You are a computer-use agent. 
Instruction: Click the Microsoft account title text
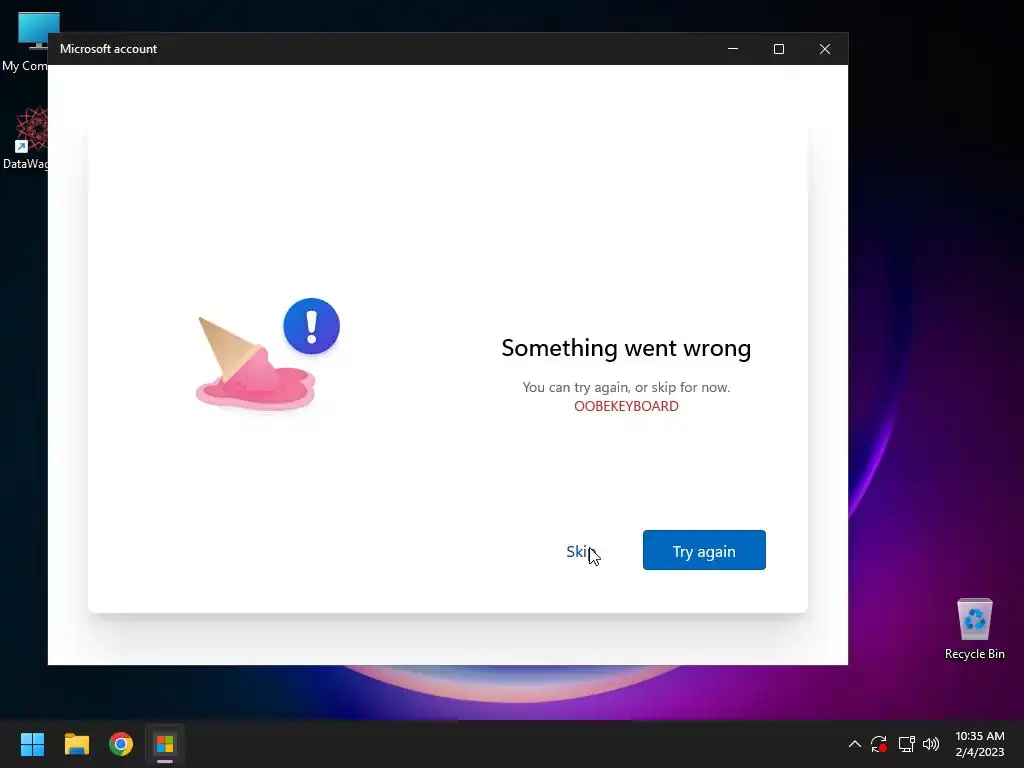(108, 49)
